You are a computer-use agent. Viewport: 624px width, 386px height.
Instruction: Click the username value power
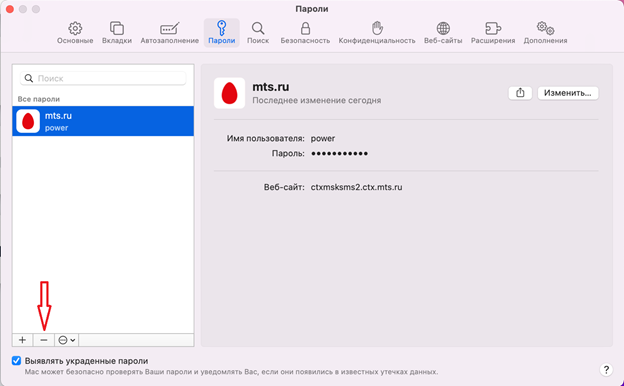(323, 138)
